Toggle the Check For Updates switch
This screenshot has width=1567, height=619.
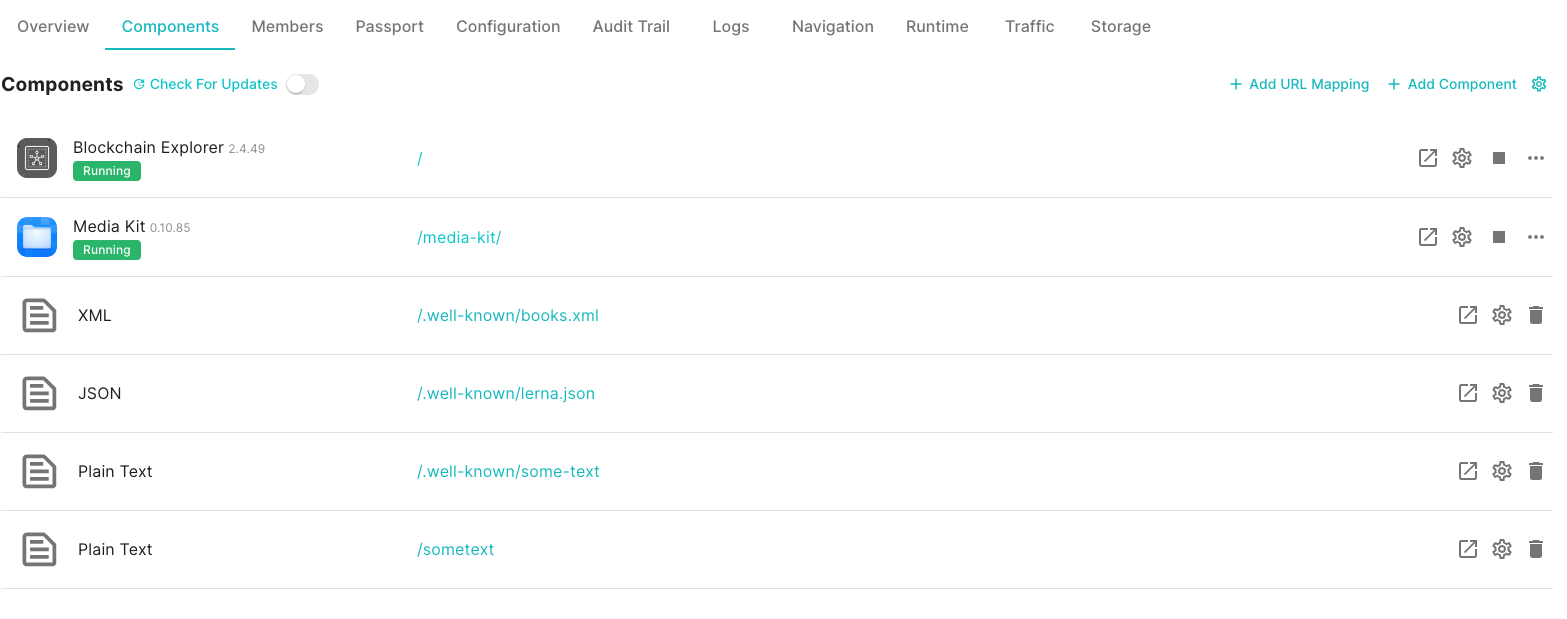[x=302, y=84]
